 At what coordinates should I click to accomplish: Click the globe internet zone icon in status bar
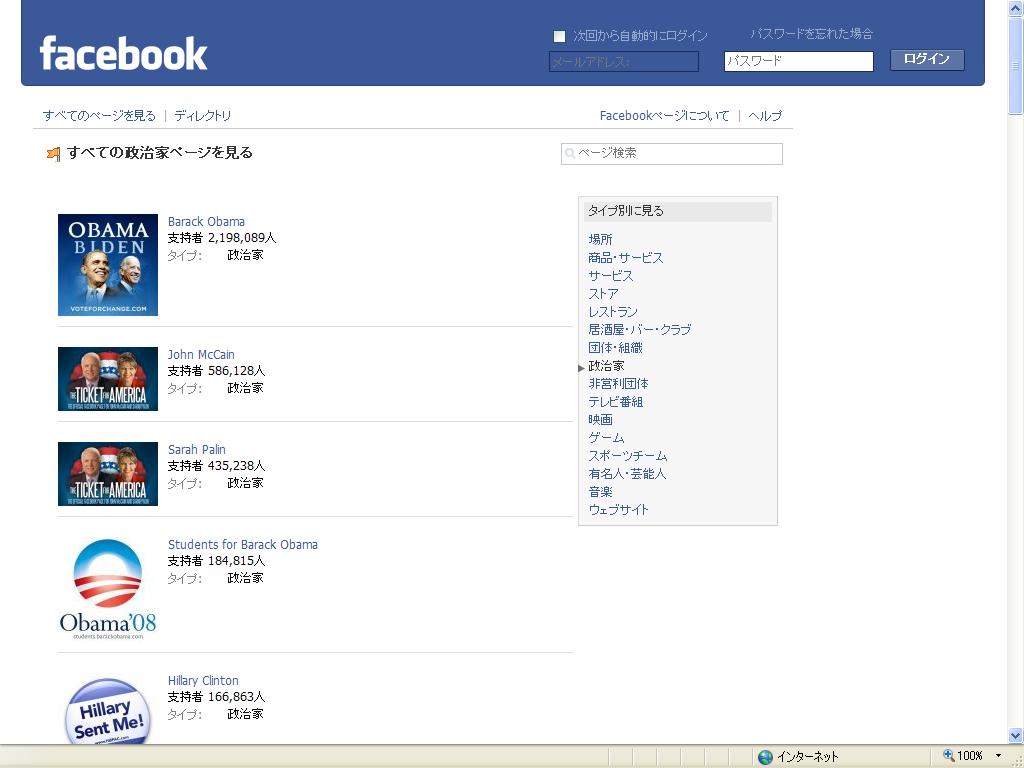click(765, 757)
